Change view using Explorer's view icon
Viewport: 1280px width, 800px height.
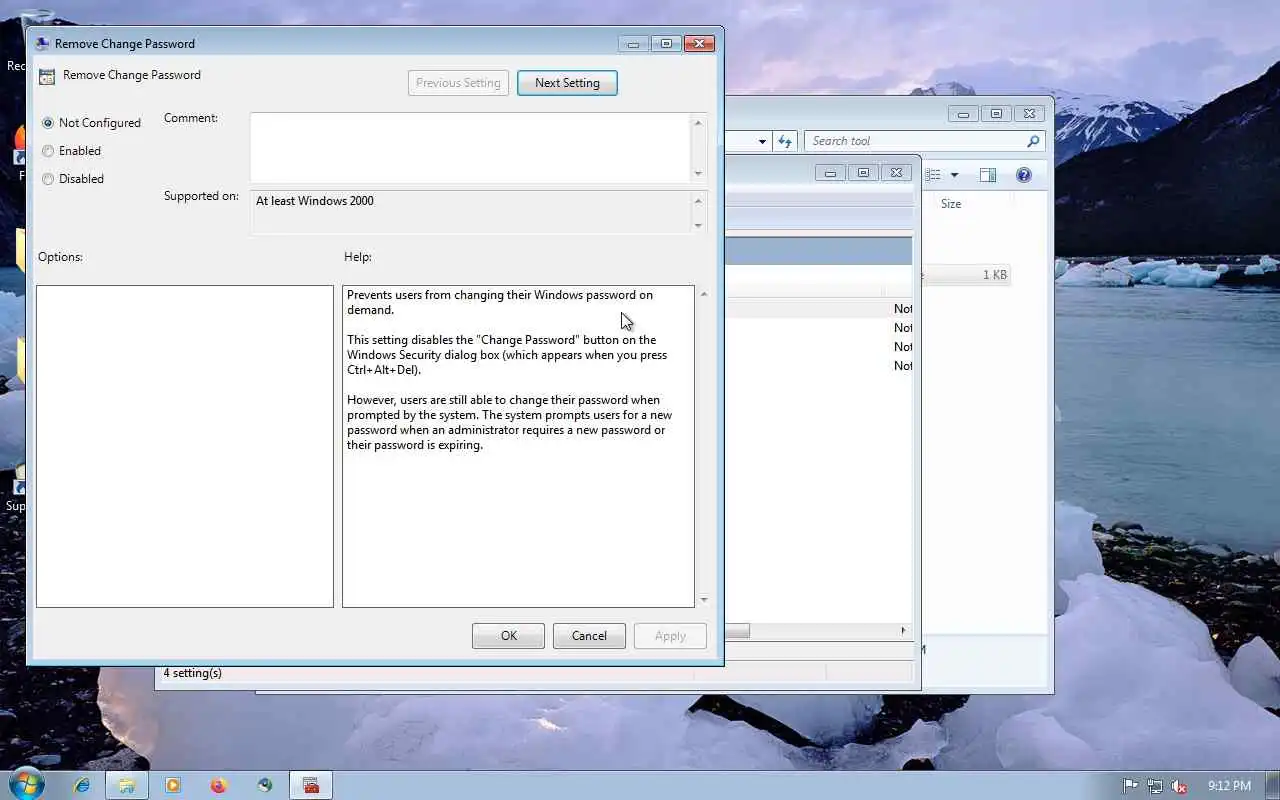pos(933,175)
